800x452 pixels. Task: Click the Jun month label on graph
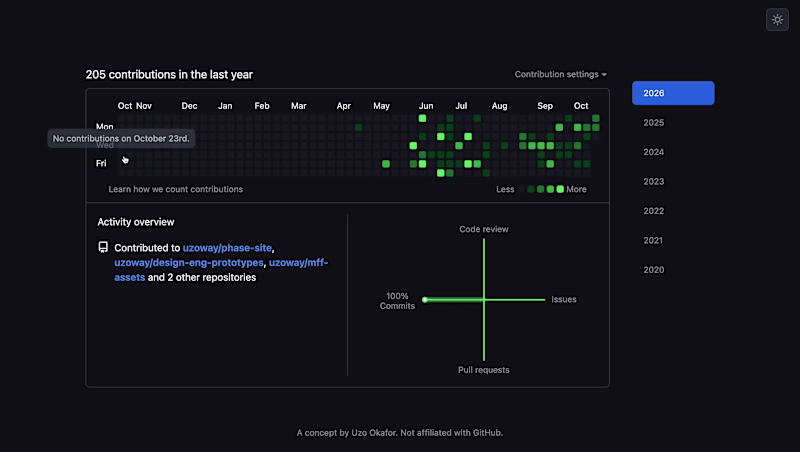tap(426, 106)
